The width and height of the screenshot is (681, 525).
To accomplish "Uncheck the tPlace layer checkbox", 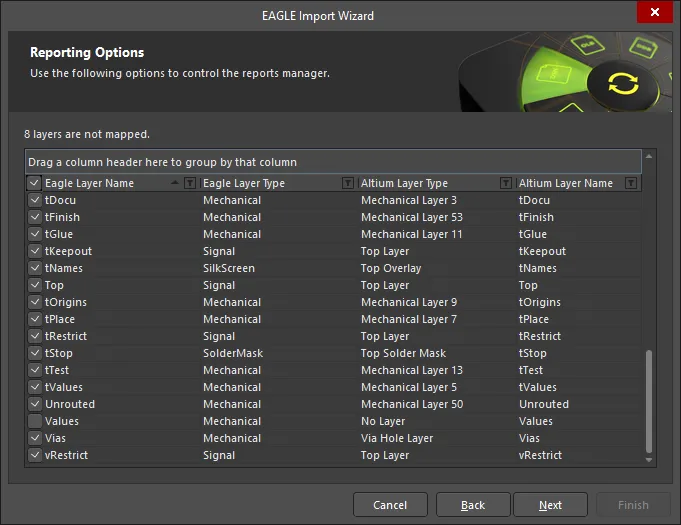I will 35,319.
